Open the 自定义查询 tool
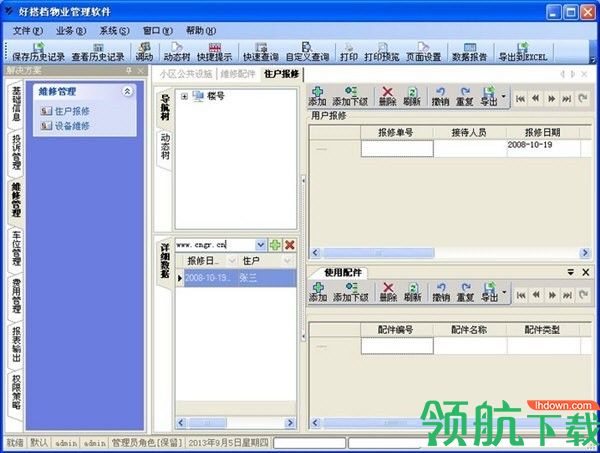600x453 pixels. (x=307, y=52)
